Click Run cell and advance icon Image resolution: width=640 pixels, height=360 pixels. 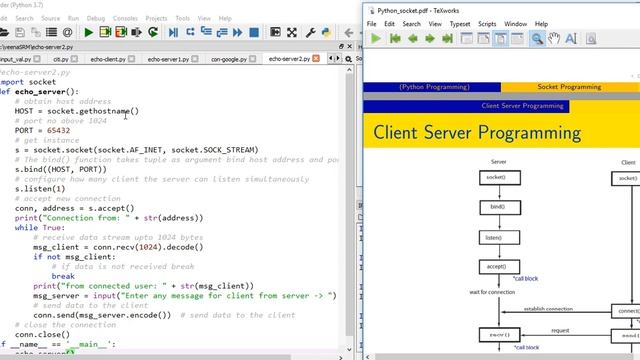121,32
